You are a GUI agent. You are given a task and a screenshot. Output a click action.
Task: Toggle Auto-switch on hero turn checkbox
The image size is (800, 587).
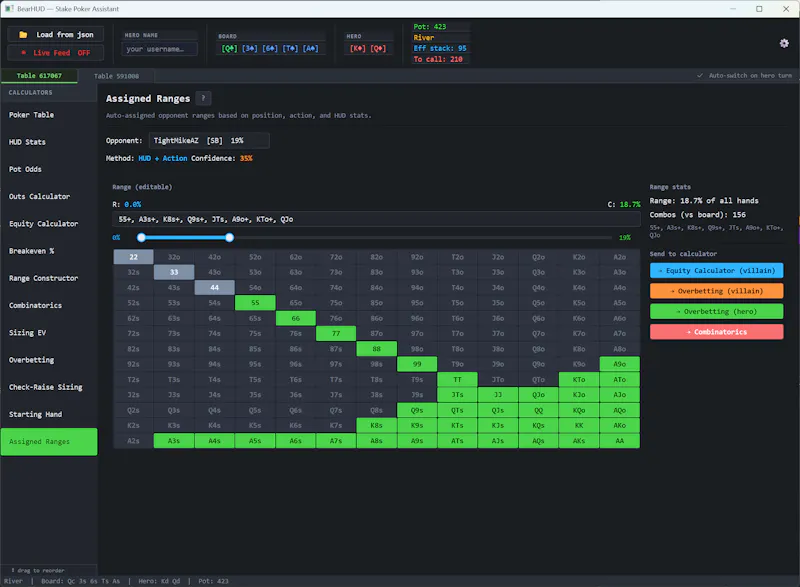point(700,75)
